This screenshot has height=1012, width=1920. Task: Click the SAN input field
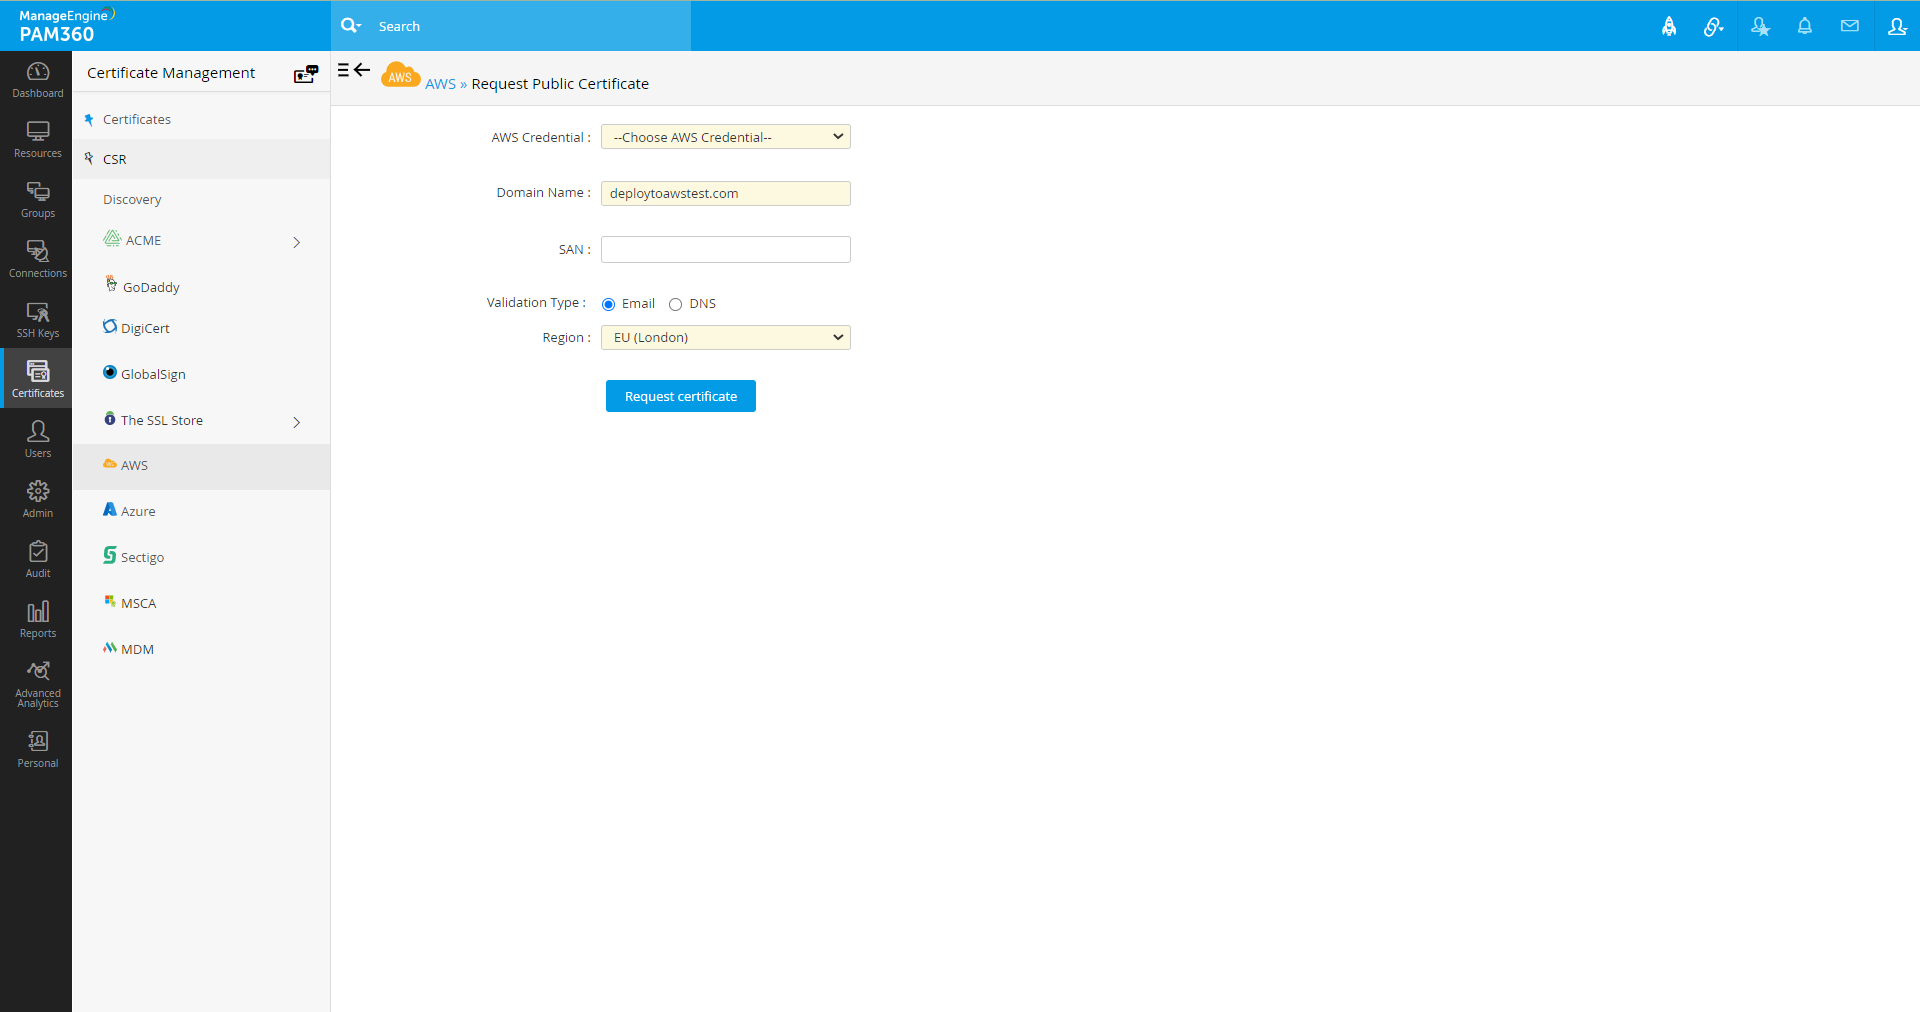726,249
